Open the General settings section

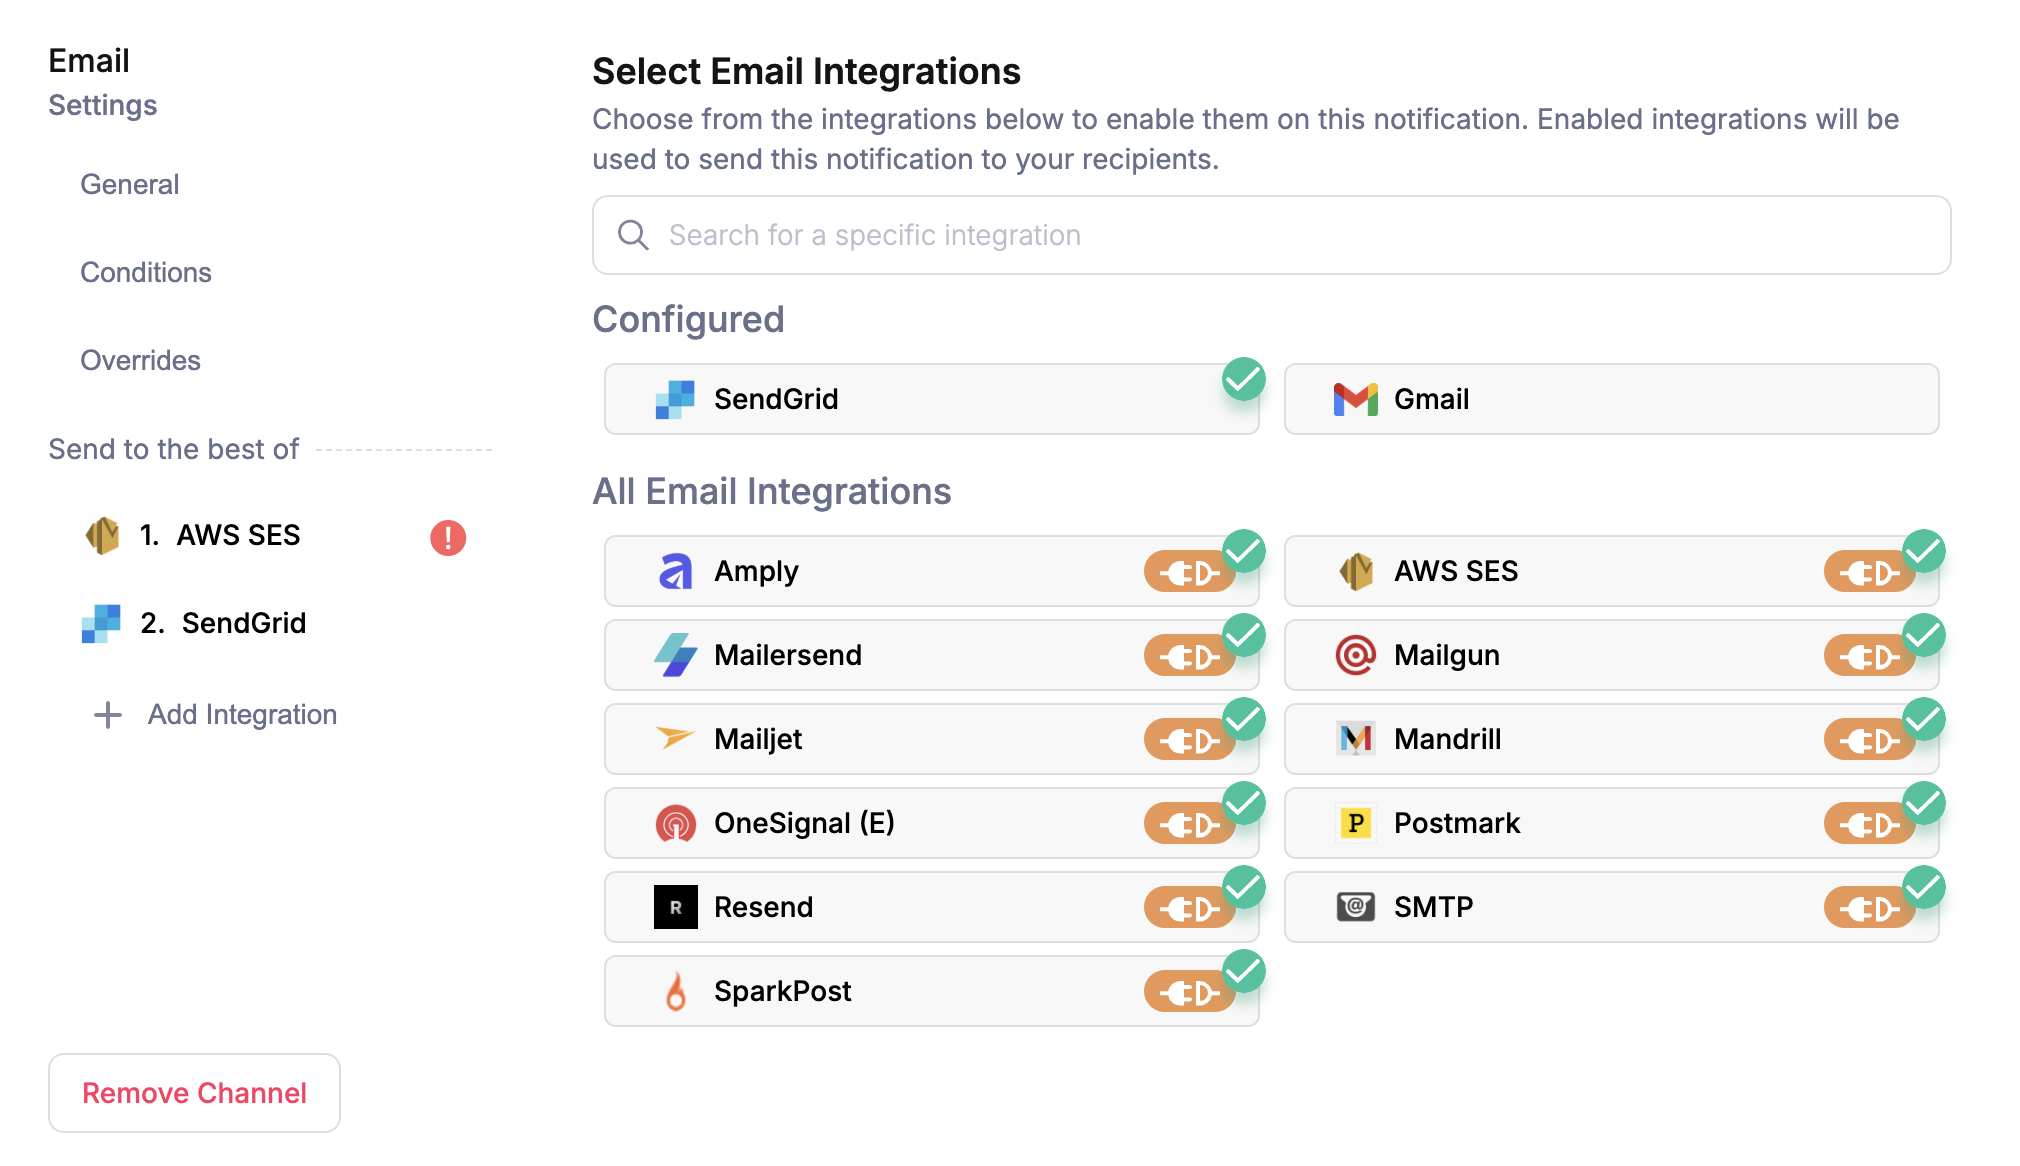pyautogui.click(x=129, y=184)
